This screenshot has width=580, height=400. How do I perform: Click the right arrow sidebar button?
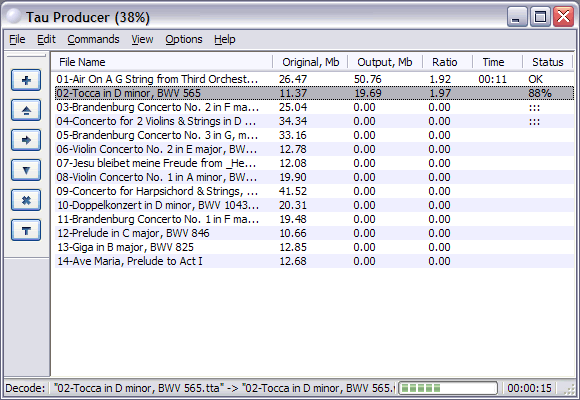tap(26, 140)
